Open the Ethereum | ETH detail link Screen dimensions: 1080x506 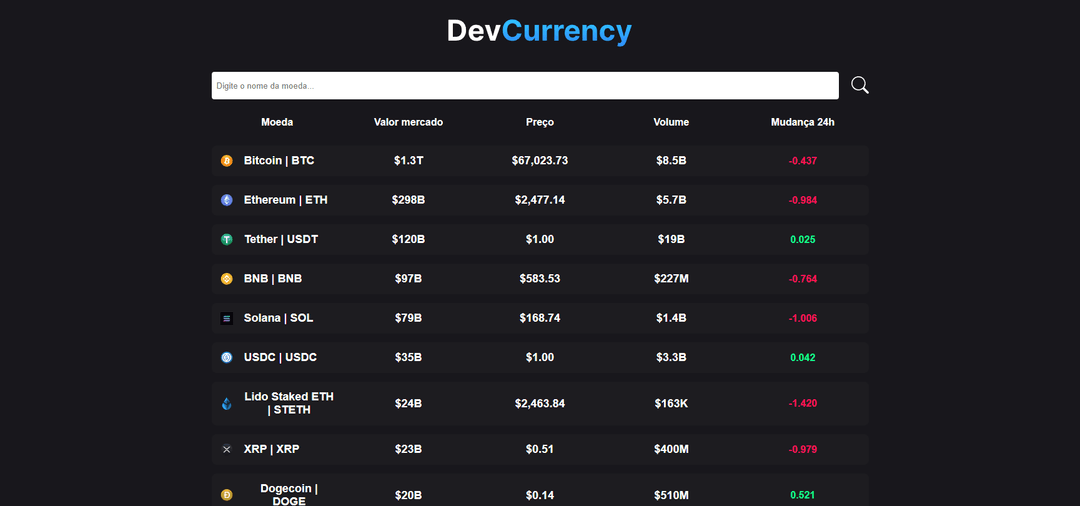pyautogui.click(x=286, y=200)
